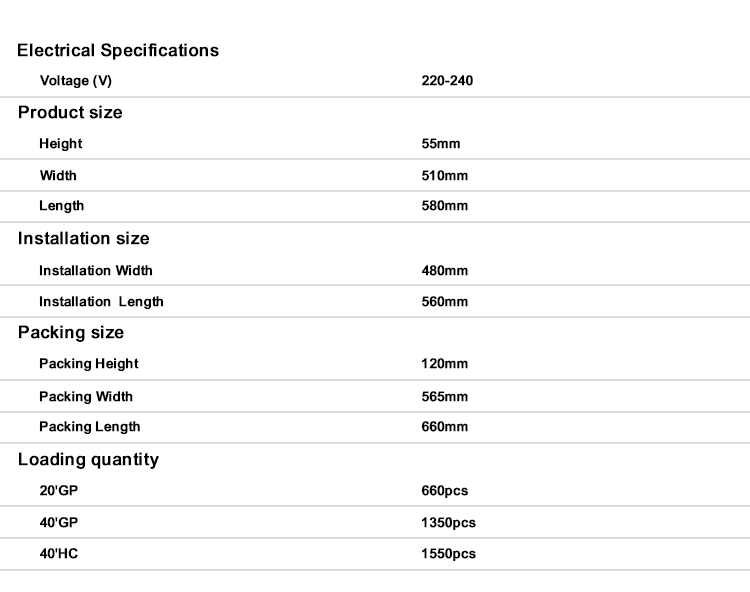750x592 pixels.
Task: Click the product Width label
Action: point(58,175)
